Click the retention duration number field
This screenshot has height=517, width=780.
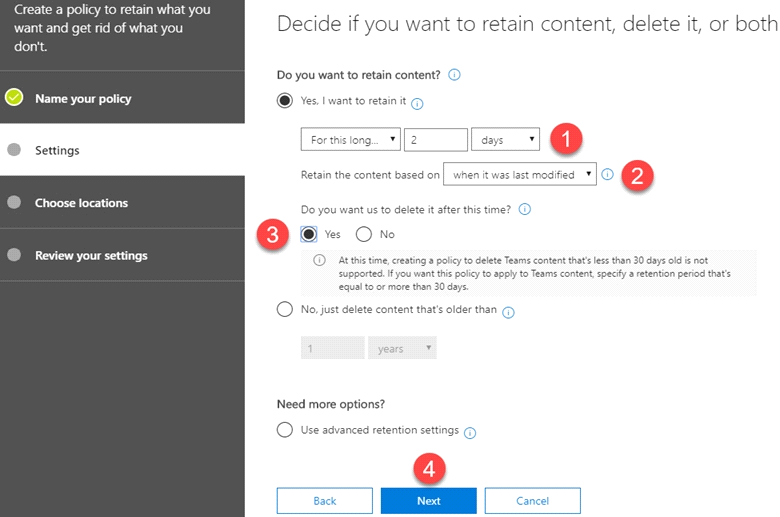click(x=436, y=139)
